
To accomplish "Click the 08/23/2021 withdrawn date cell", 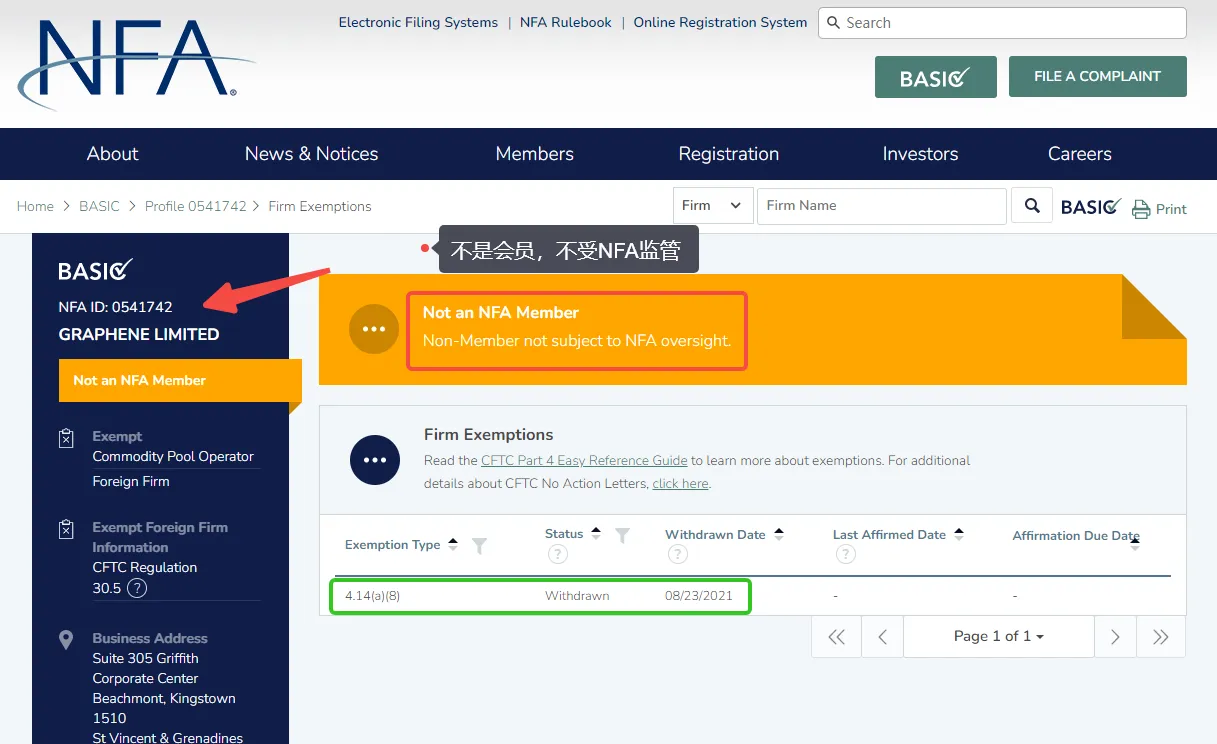I will click(x=699, y=596).
